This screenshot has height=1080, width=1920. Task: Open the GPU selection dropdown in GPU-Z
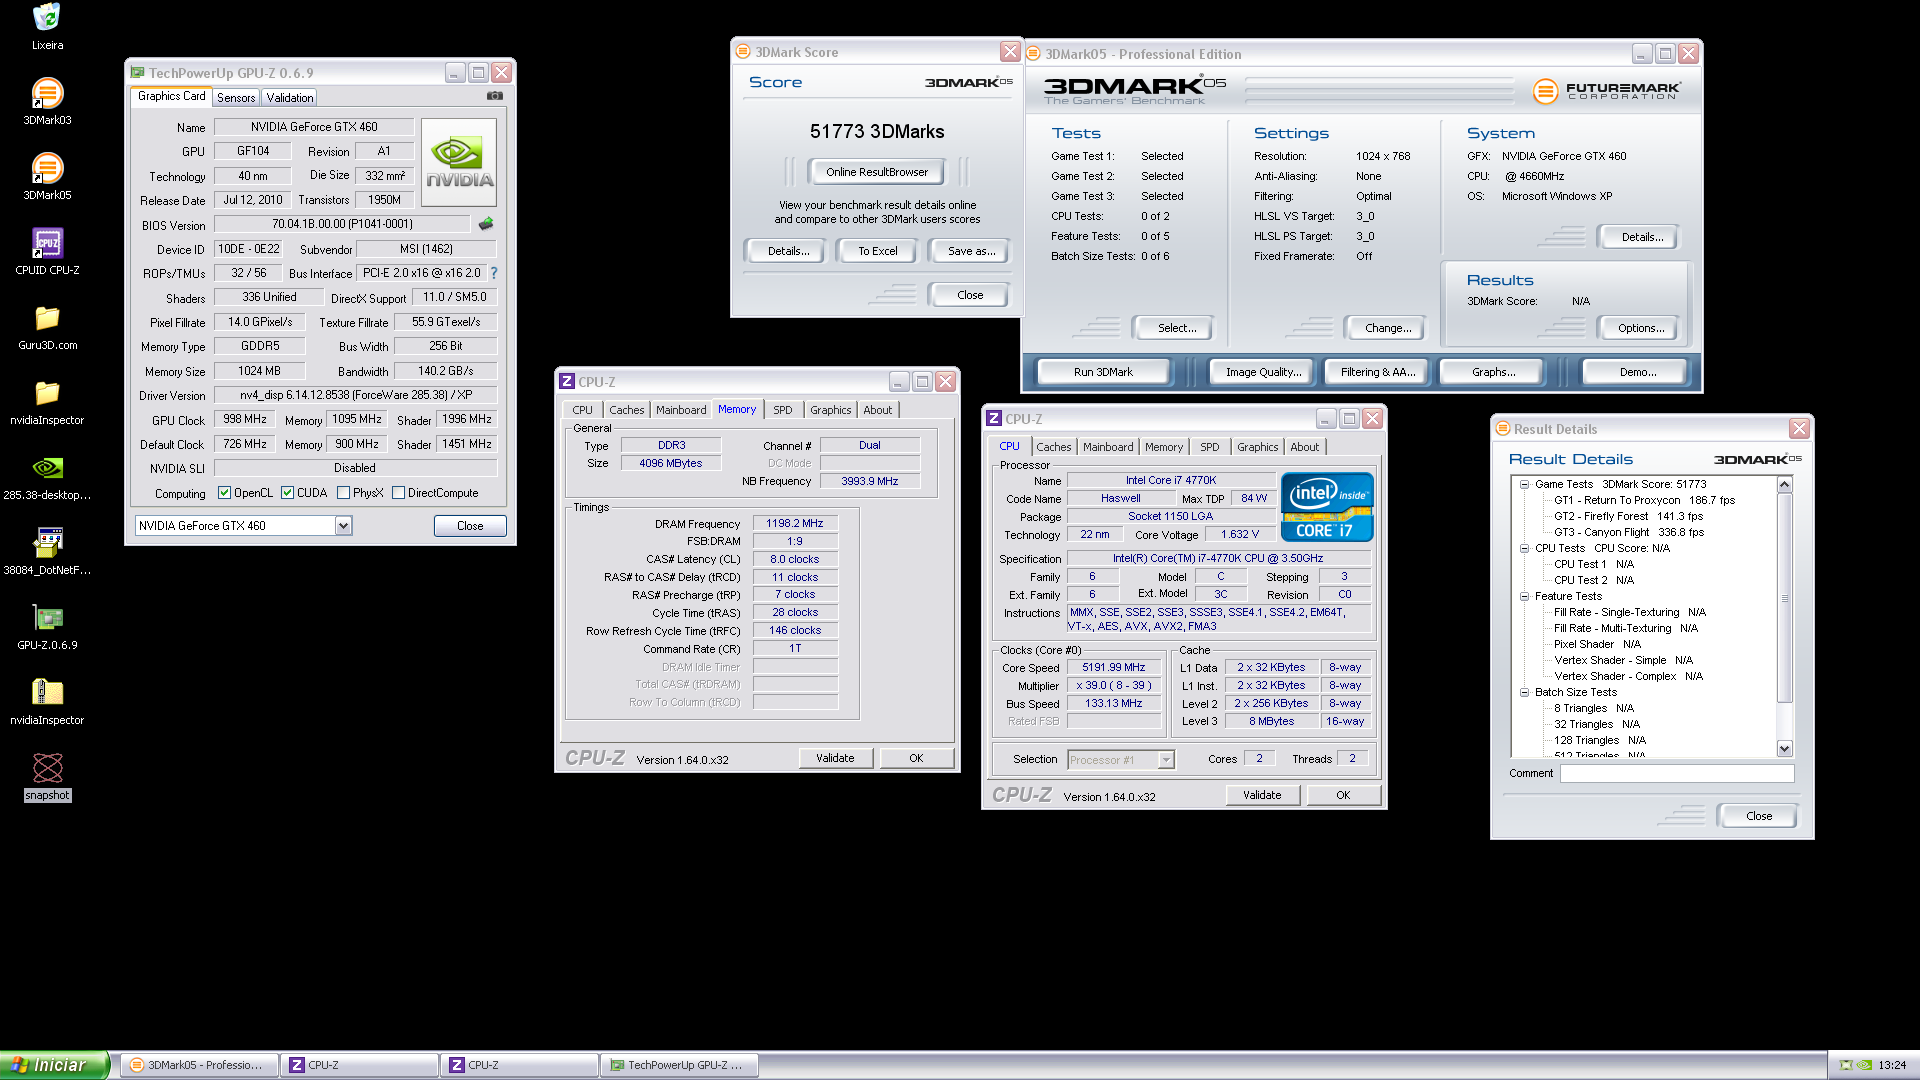(x=344, y=526)
